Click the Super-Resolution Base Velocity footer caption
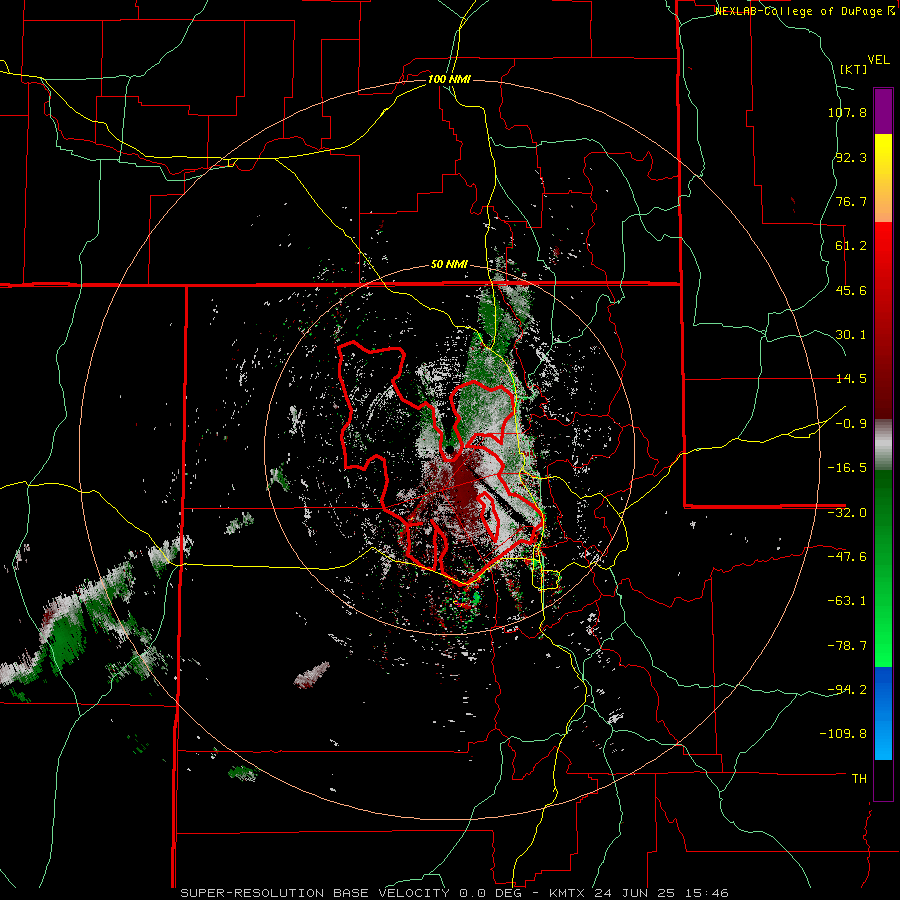The image size is (900, 900). tap(455, 893)
